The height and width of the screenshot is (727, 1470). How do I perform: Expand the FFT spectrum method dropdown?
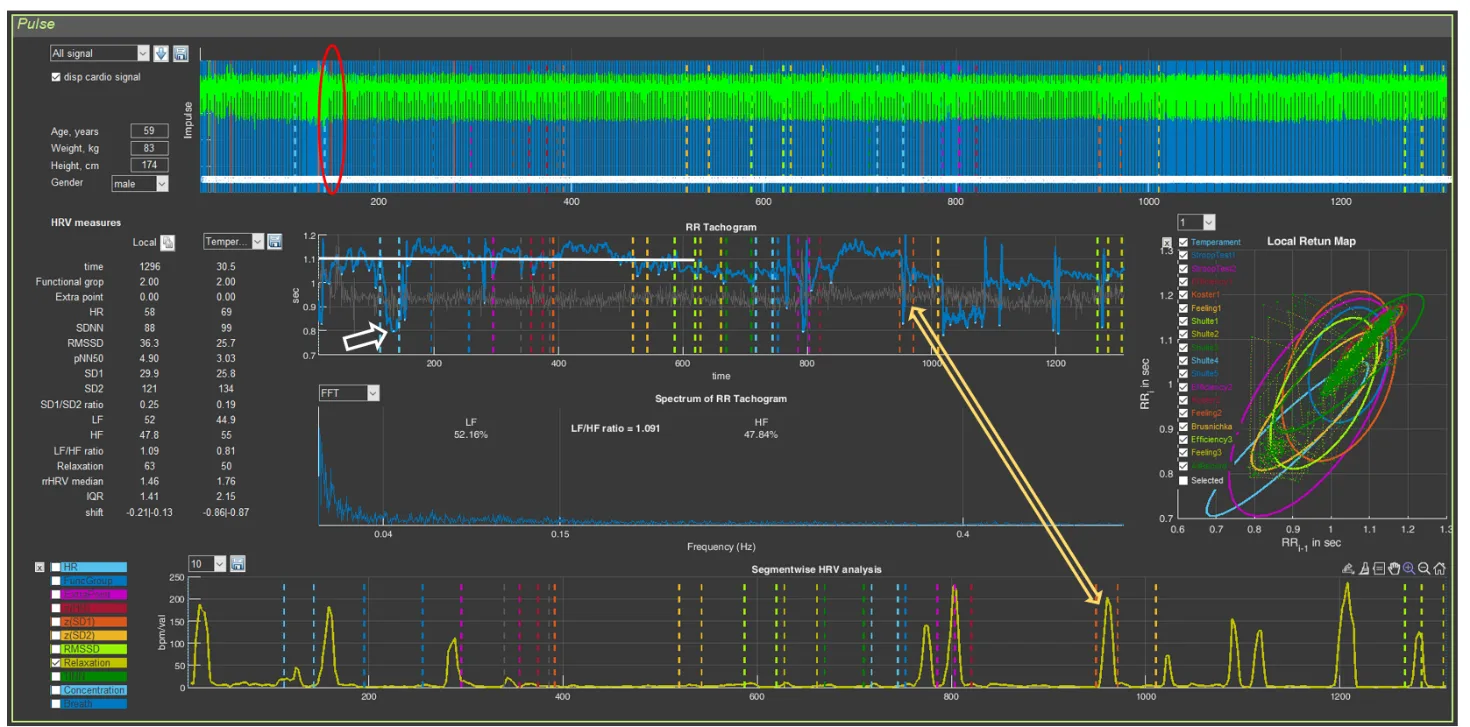[x=372, y=394]
